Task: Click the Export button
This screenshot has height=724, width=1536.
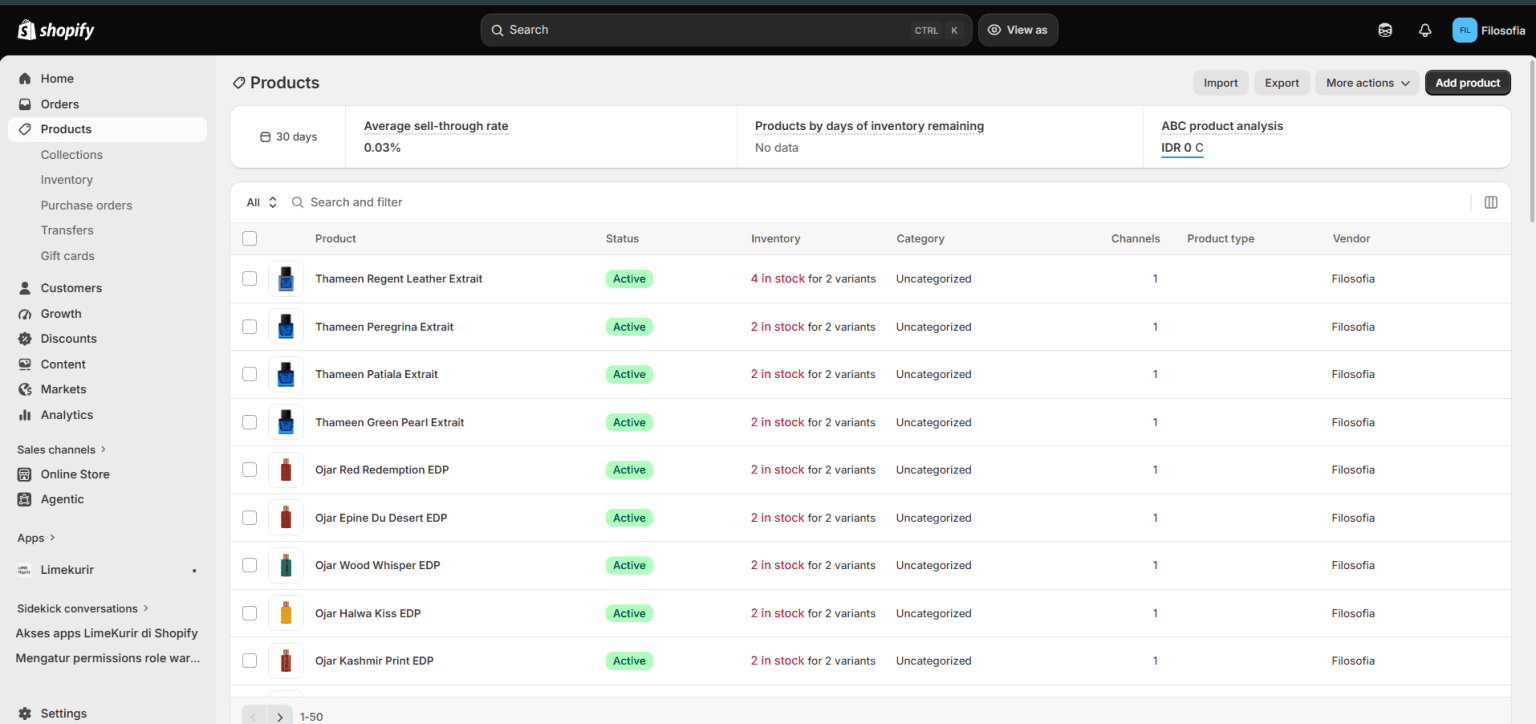Action: (1281, 83)
